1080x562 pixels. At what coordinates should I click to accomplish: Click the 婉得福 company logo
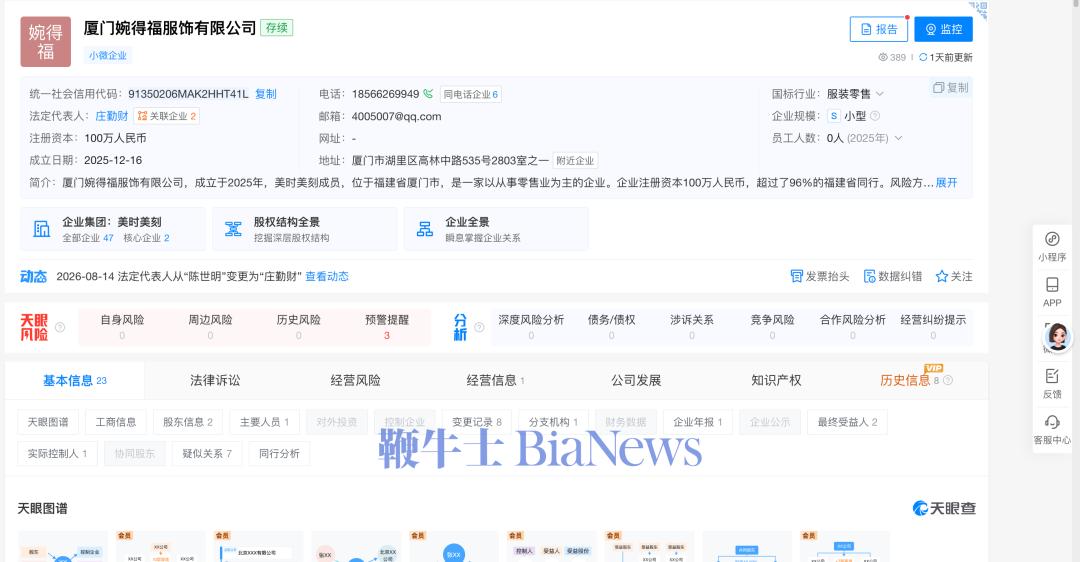pyautogui.click(x=45, y=41)
